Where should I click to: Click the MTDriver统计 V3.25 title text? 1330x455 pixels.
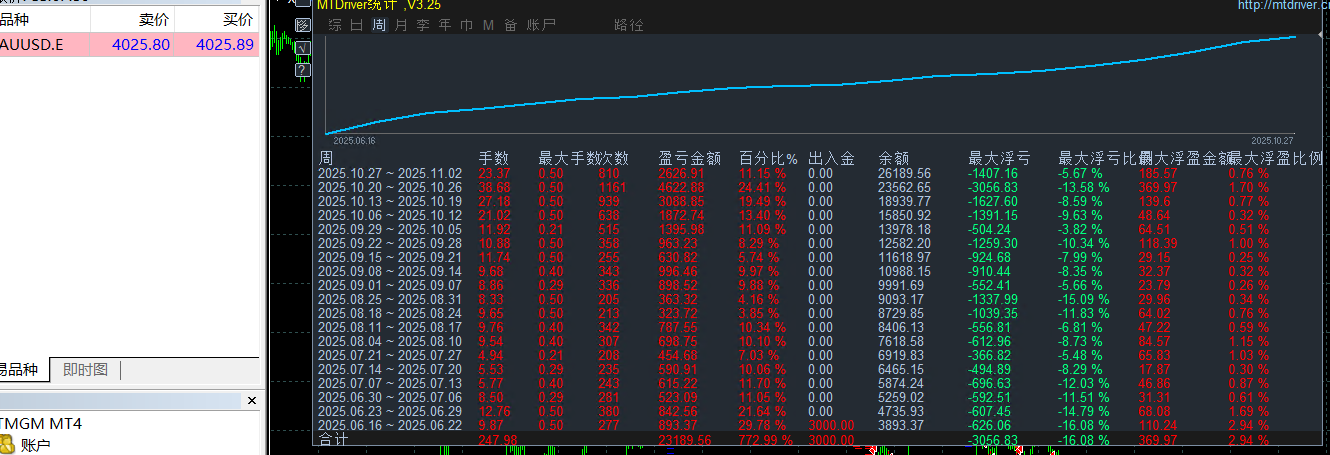tap(378, 5)
